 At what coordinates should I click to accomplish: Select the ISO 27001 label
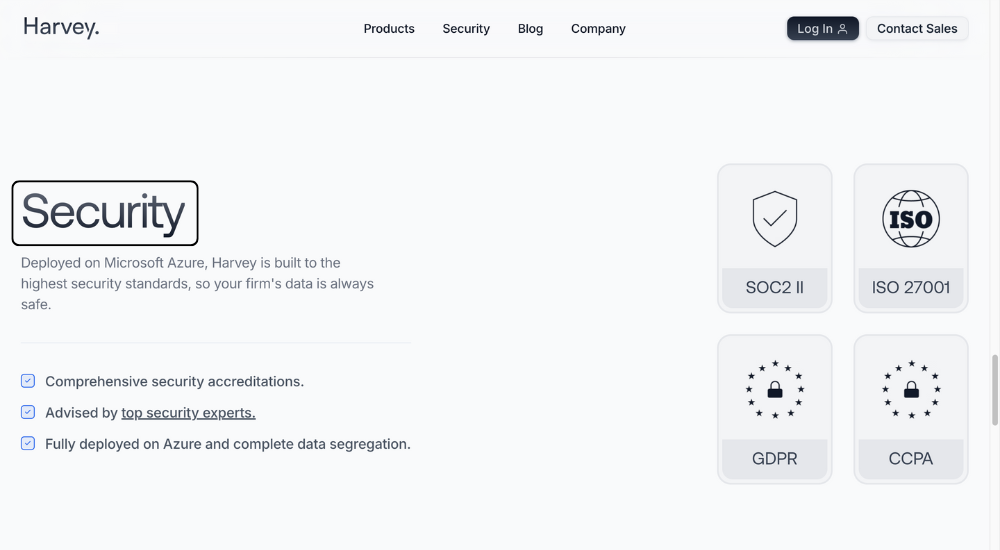[911, 288]
